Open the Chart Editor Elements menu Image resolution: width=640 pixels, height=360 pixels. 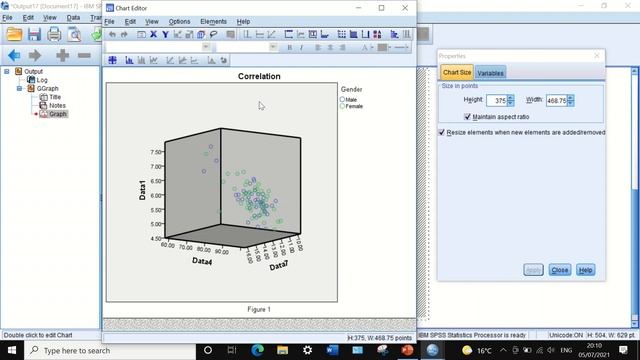[213, 22]
